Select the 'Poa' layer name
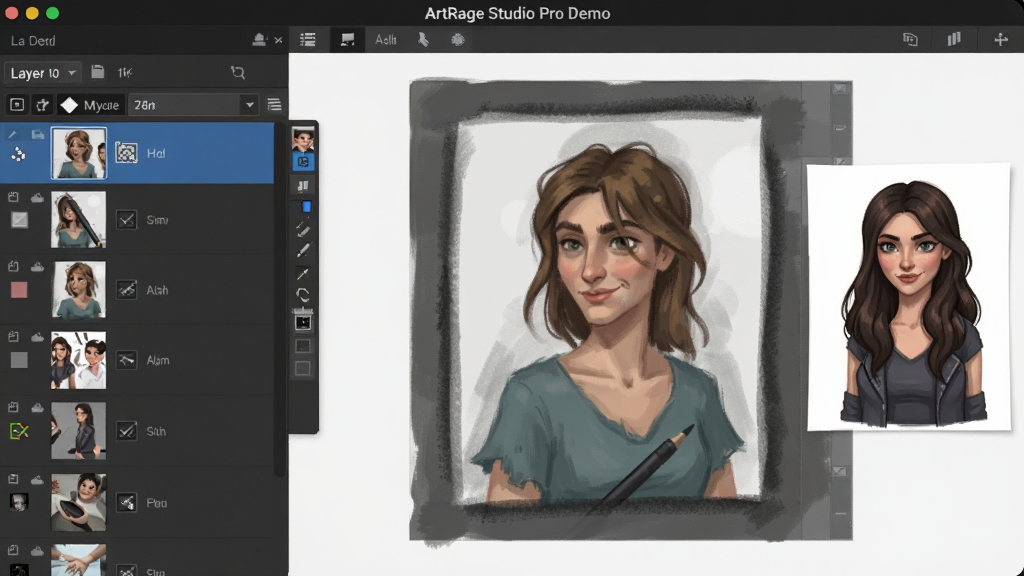 [x=157, y=503]
